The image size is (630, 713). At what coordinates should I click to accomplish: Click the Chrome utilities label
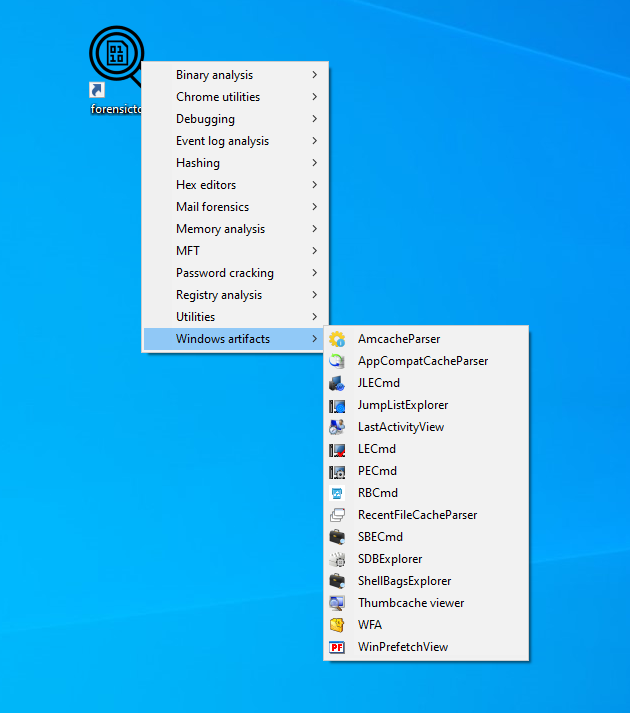pos(218,97)
